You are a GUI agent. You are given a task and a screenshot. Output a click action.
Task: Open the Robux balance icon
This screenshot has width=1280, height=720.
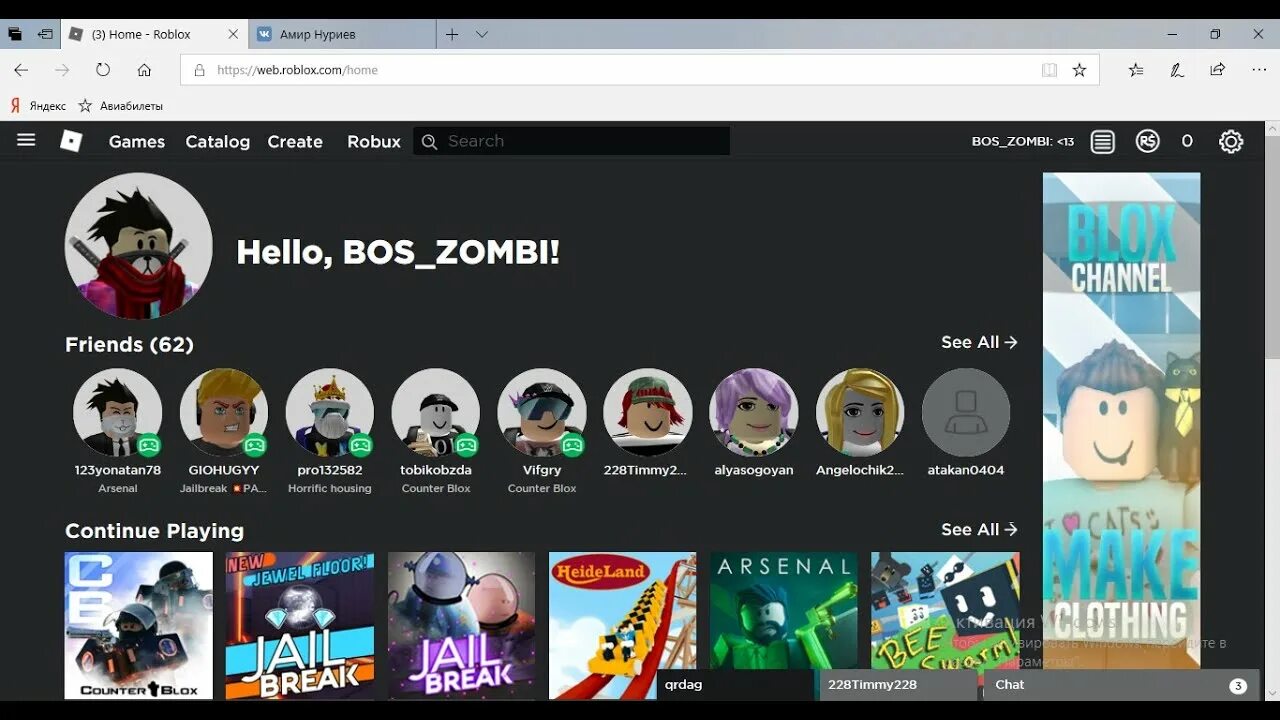click(1148, 141)
